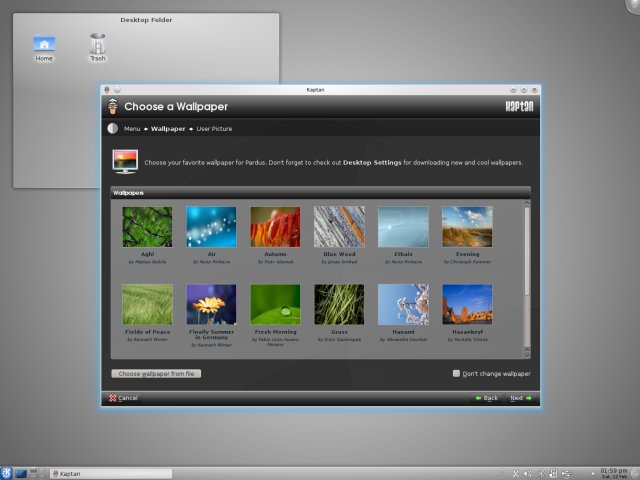
Task: Select the Autumn wallpaper thumbnail
Action: pyautogui.click(x=275, y=227)
